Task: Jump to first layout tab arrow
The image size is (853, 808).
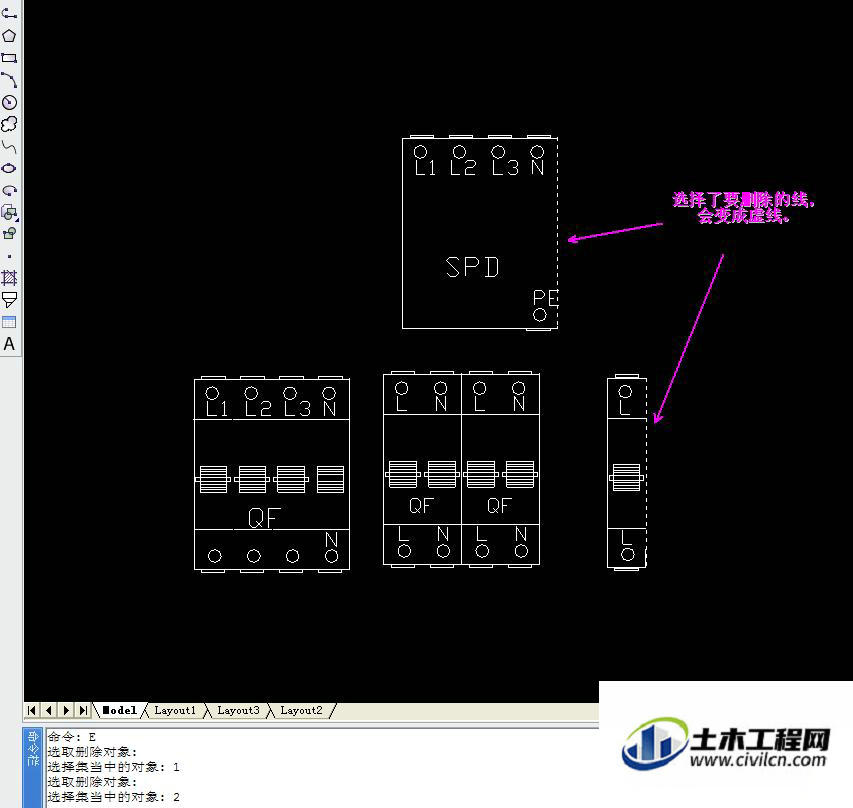Action: click(x=32, y=710)
